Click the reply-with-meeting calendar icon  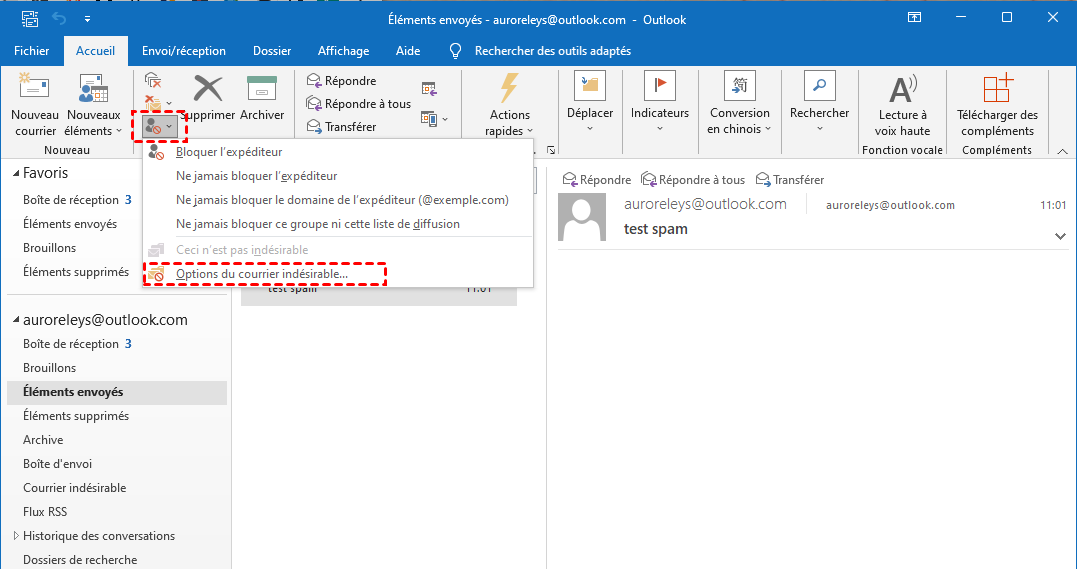coord(429,89)
